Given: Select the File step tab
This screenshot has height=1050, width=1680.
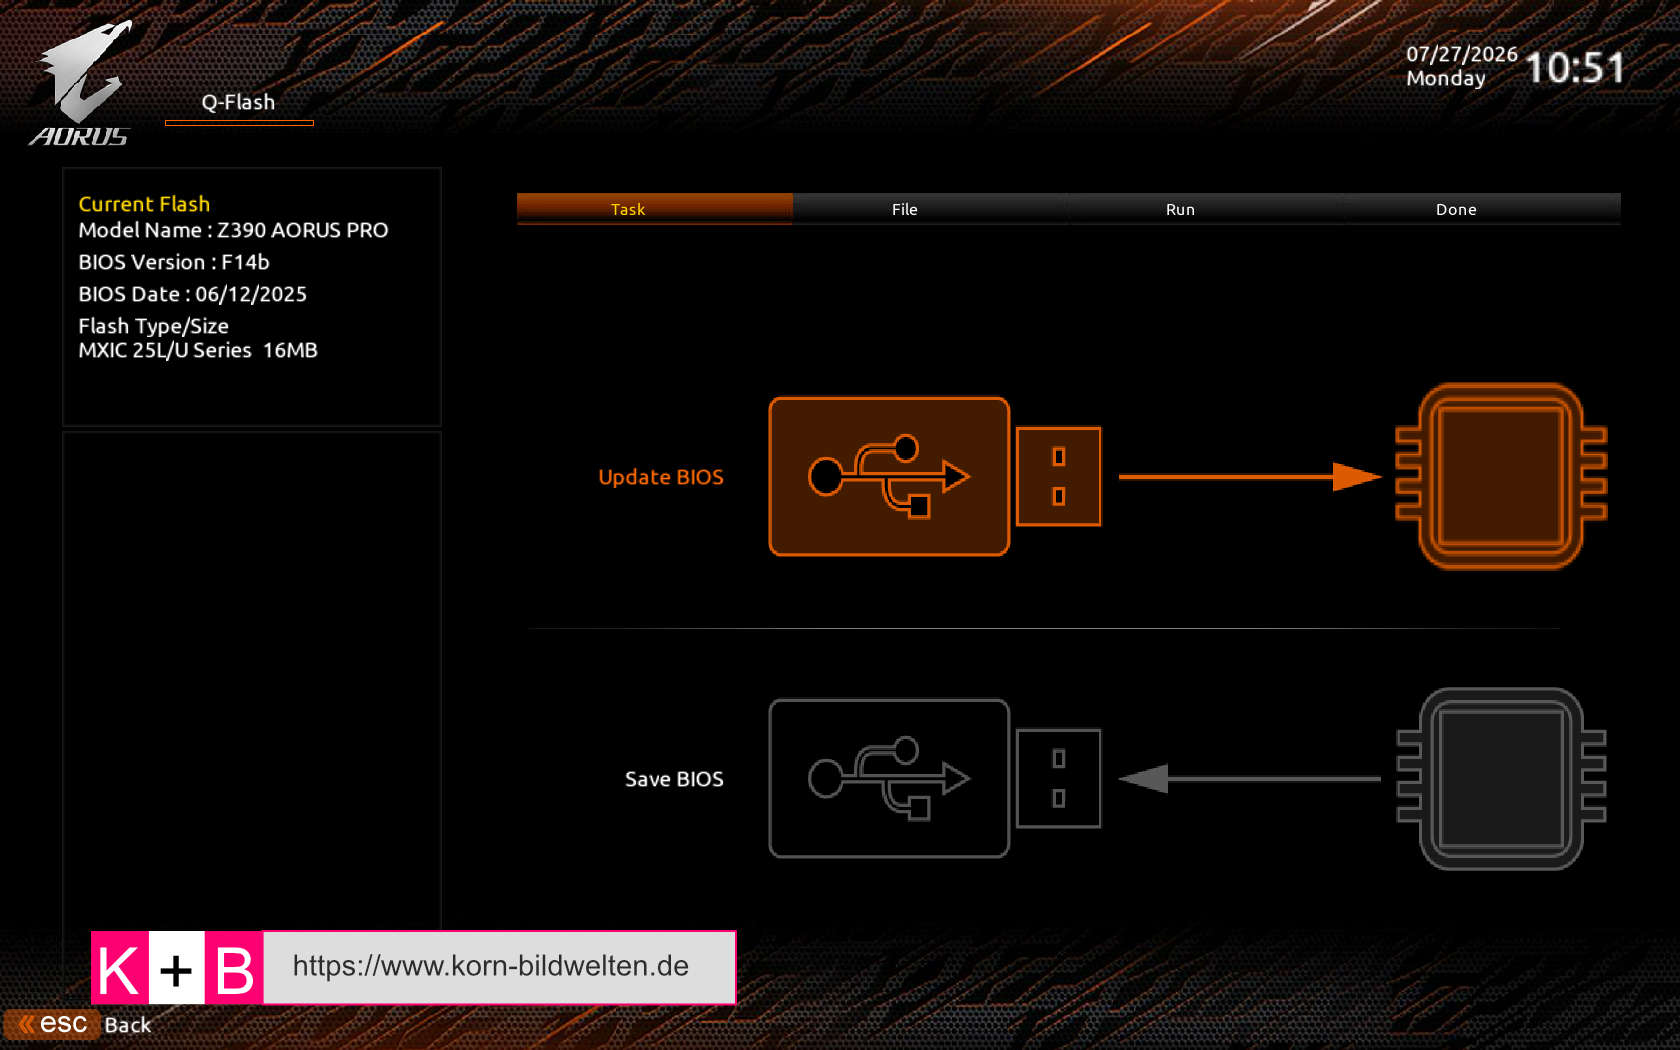Looking at the screenshot, I should coord(931,209).
